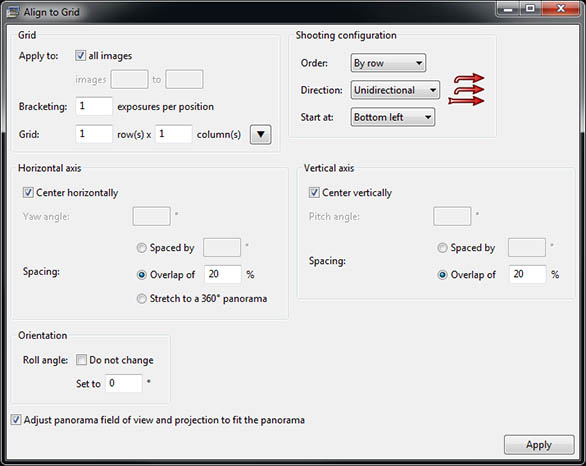The width and height of the screenshot is (586, 466).
Task: Click the red shooting direction arrows diagram
Action: tap(466, 89)
